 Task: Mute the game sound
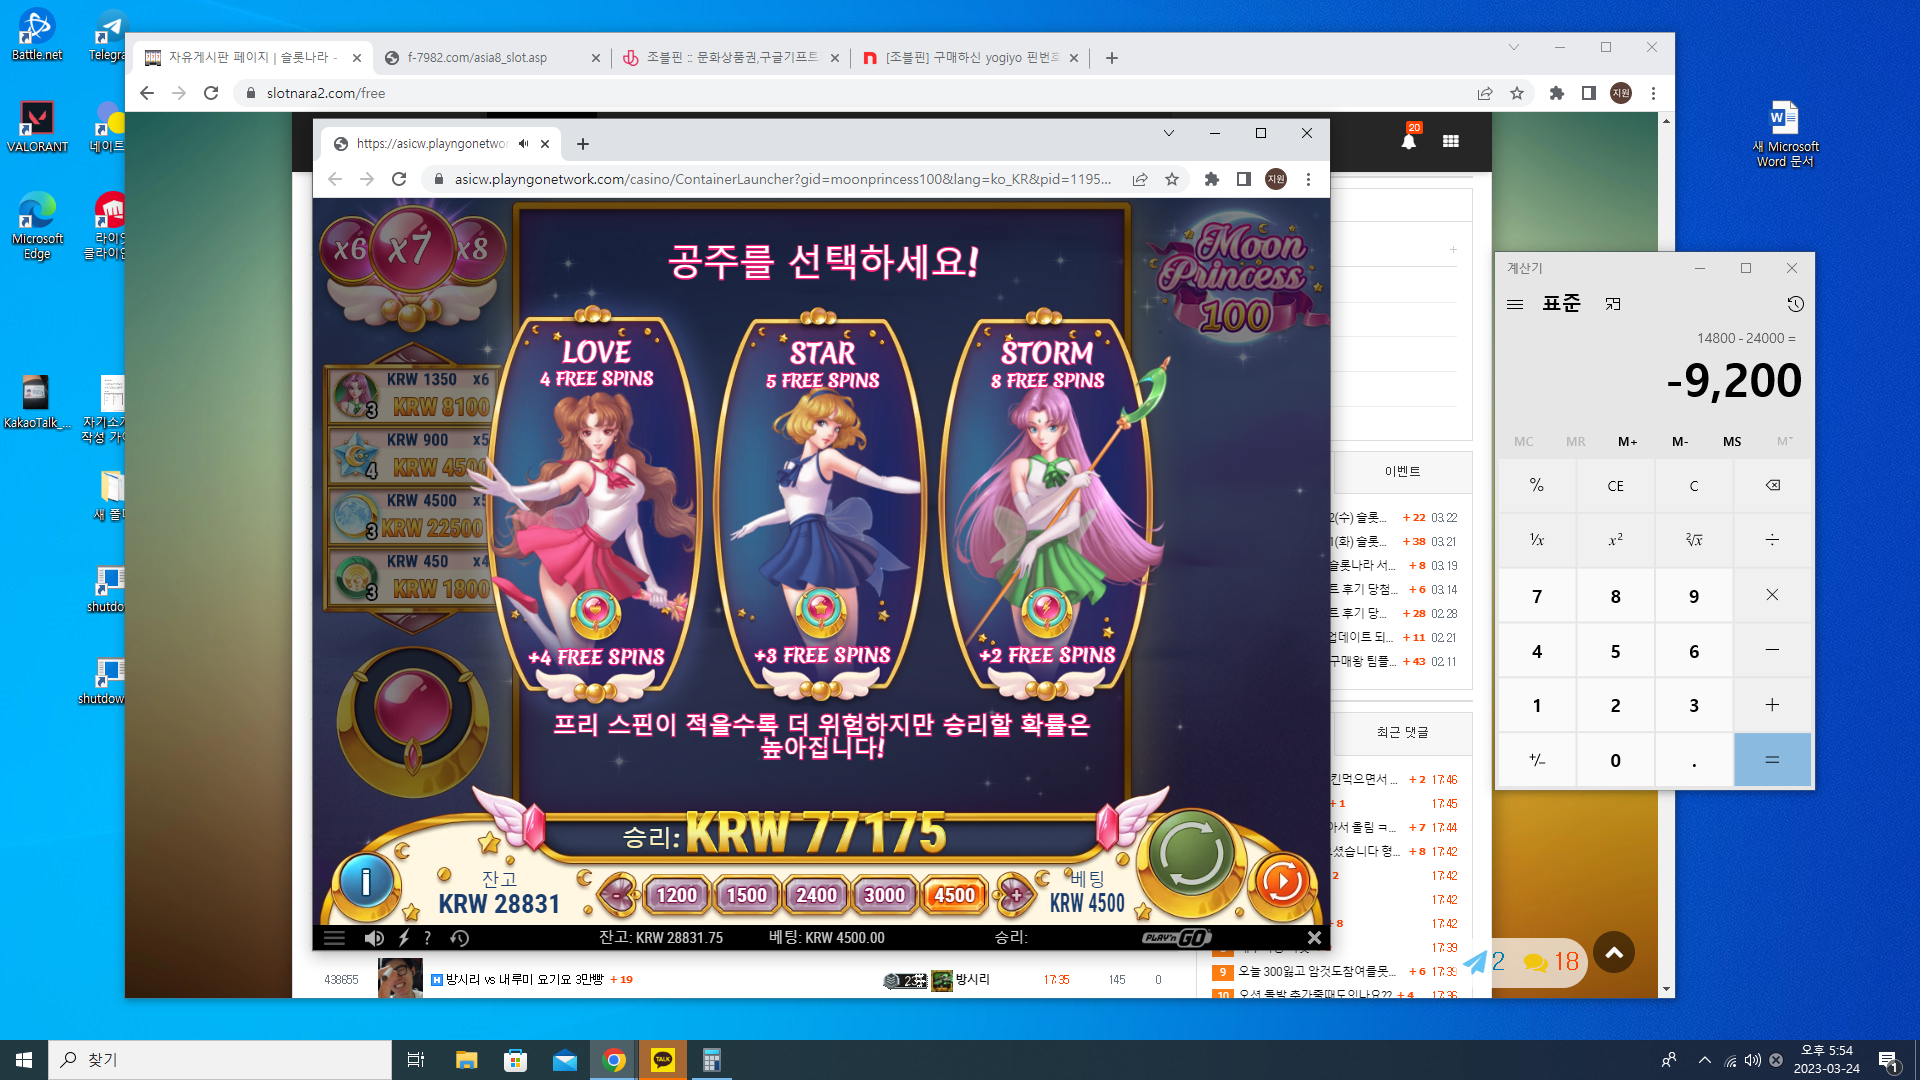374,938
